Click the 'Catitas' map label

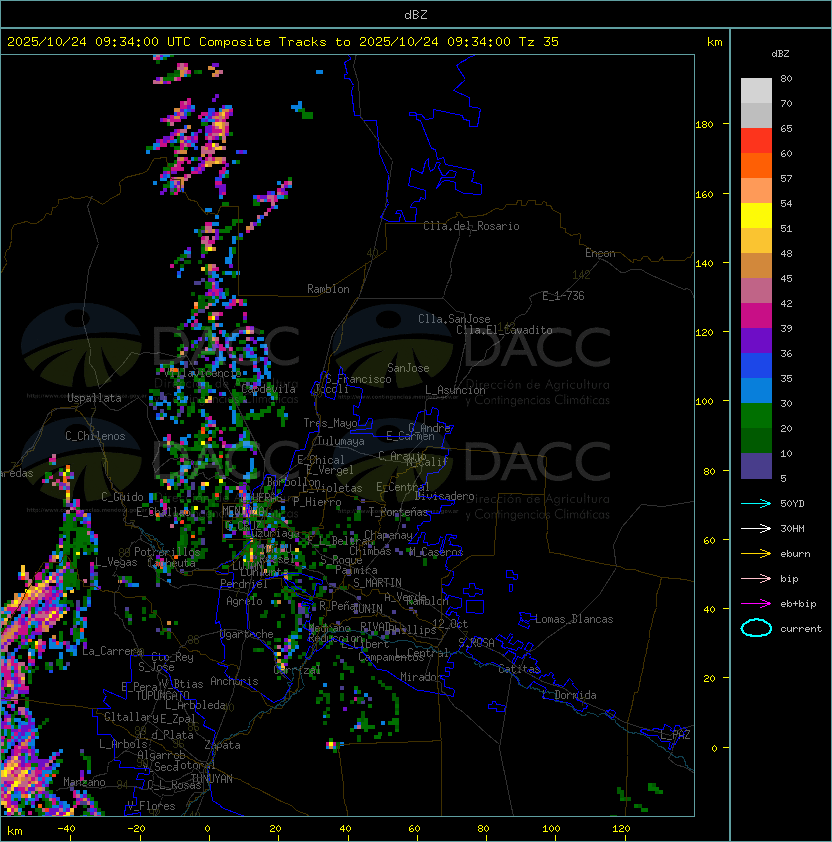click(x=519, y=669)
